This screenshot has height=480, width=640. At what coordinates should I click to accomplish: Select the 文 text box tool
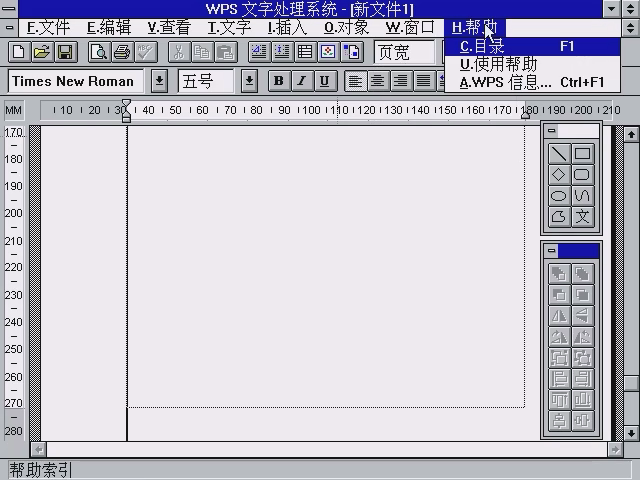582,217
